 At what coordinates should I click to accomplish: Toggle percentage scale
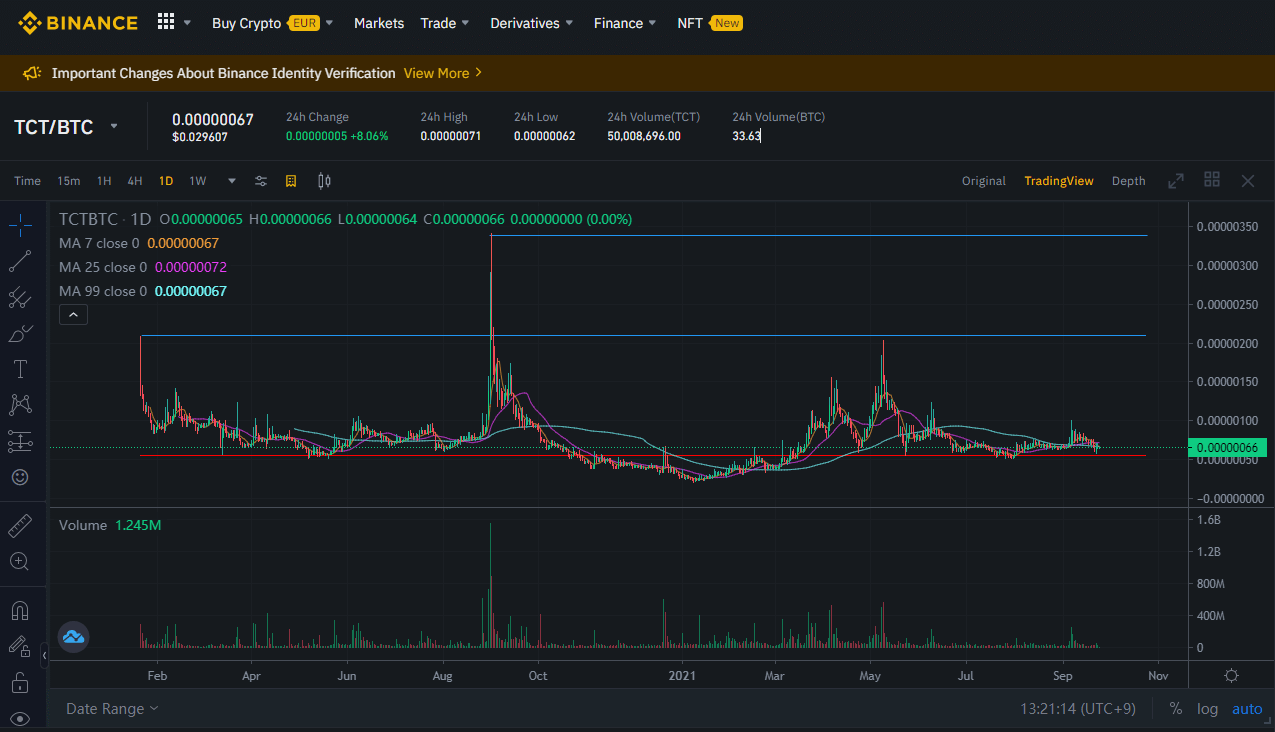click(x=1175, y=708)
